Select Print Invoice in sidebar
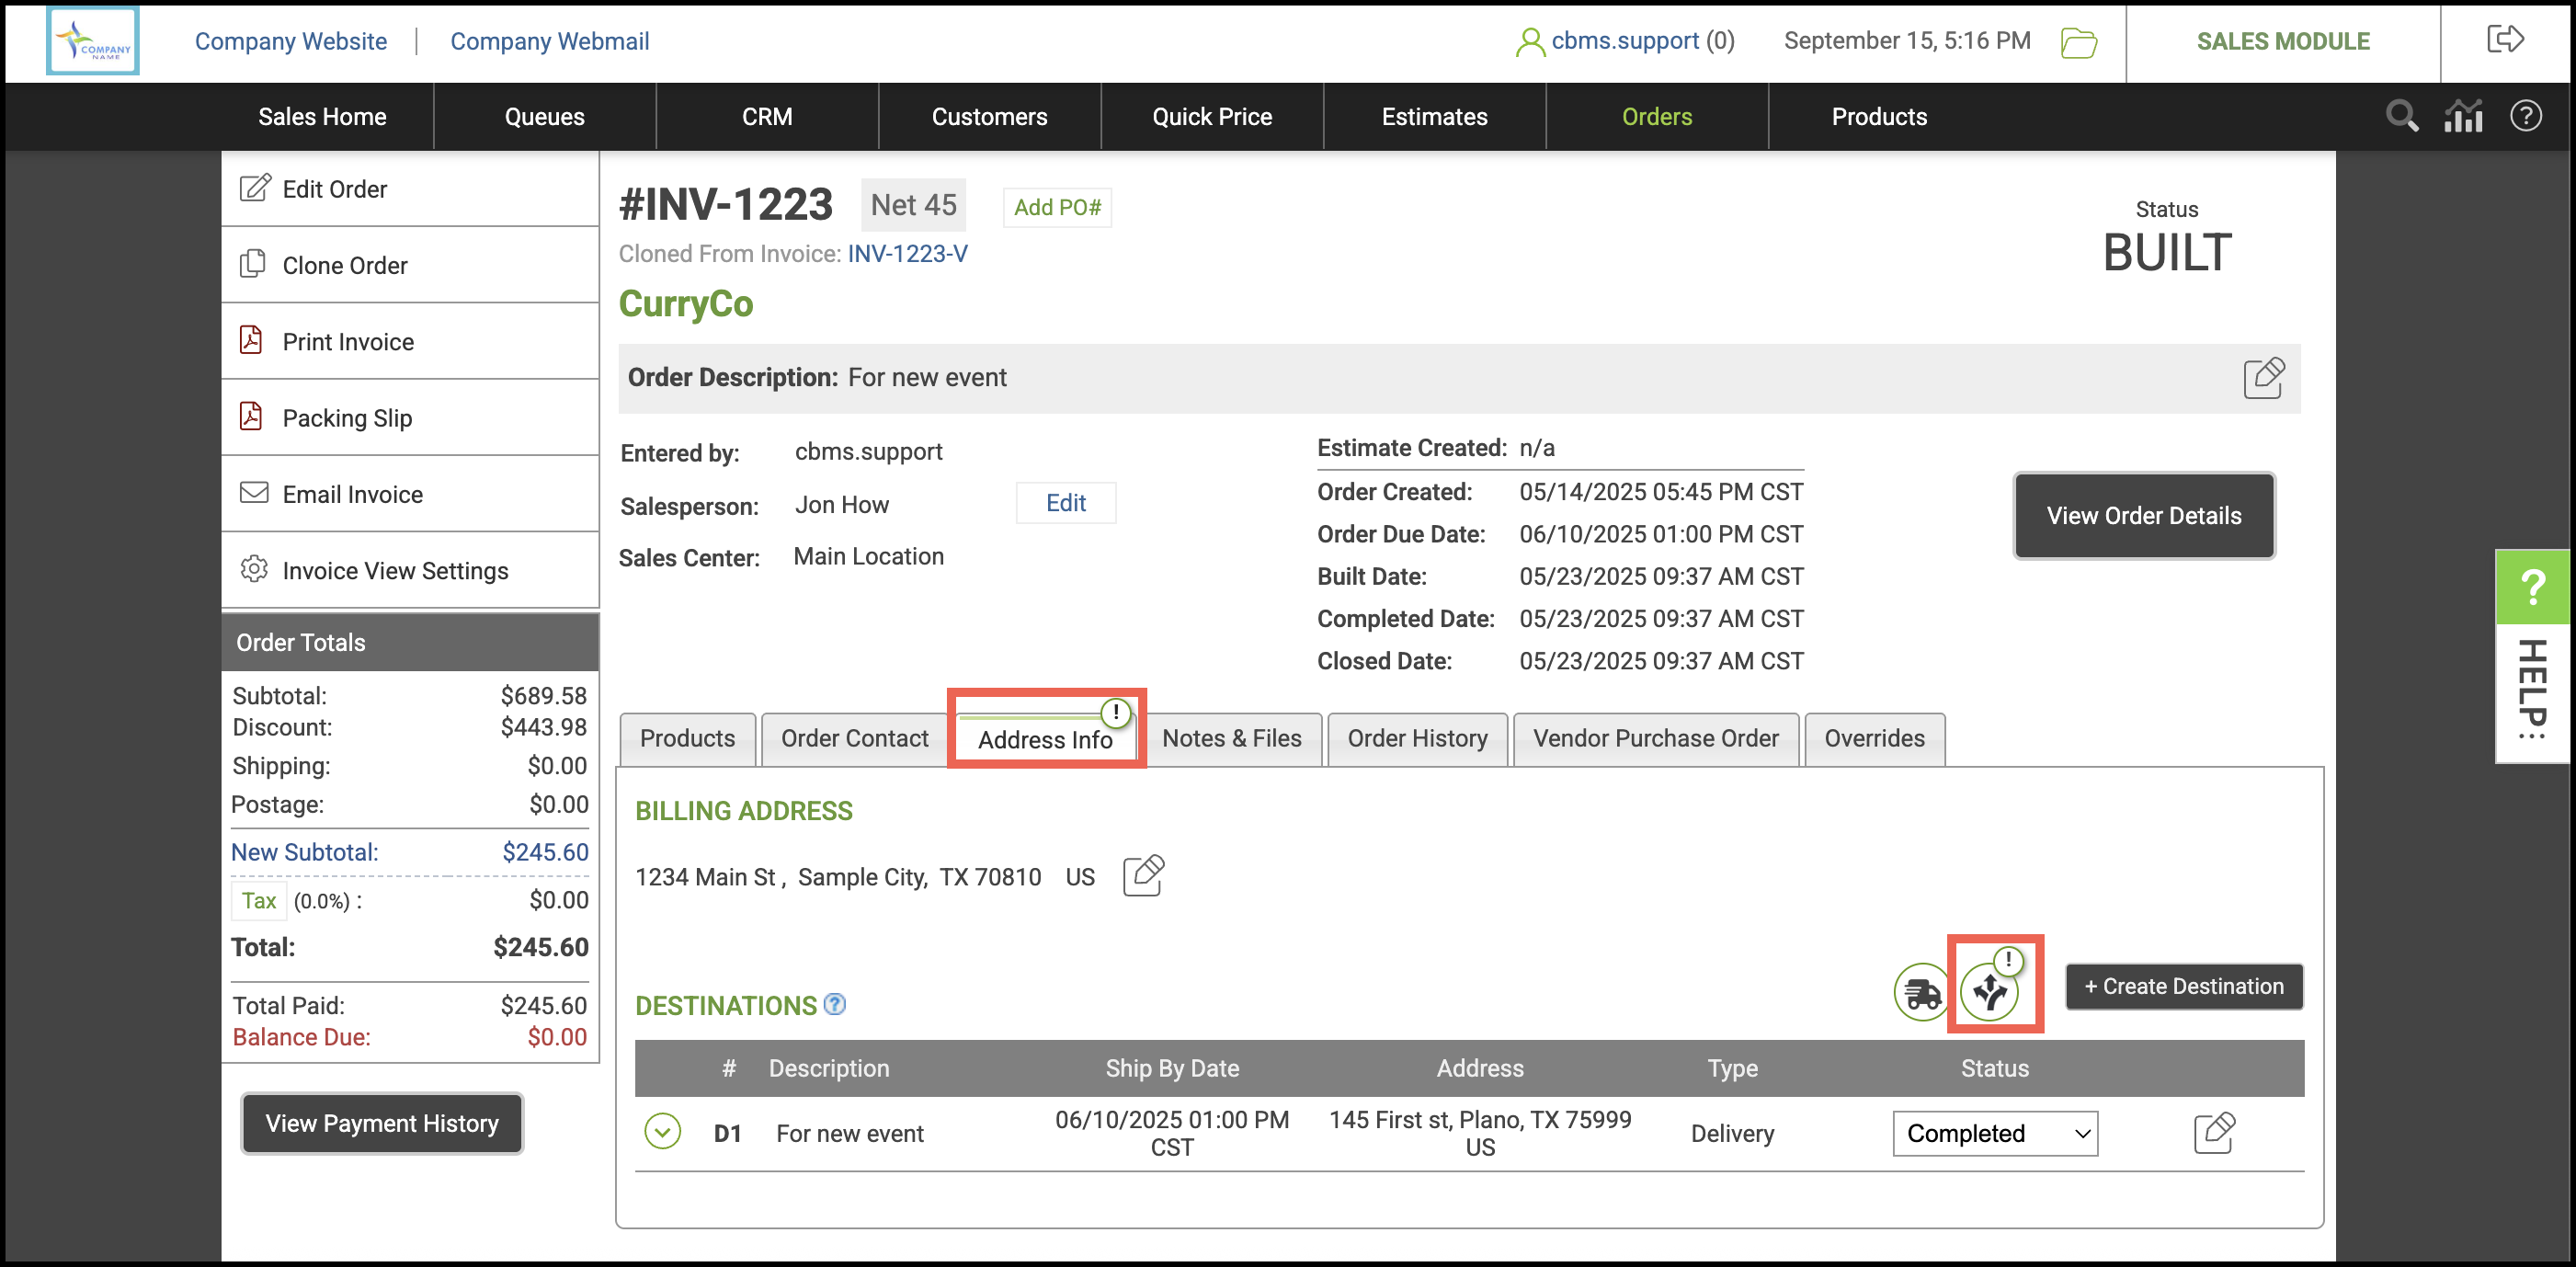The width and height of the screenshot is (2576, 1267). click(x=347, y=342)
